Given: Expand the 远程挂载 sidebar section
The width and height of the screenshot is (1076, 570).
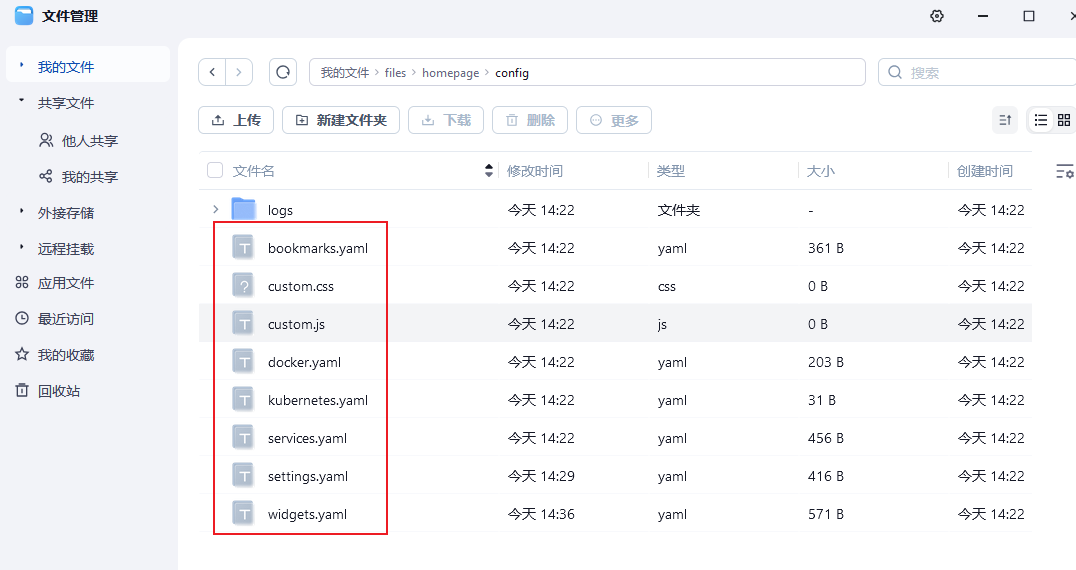Looking at the screenshot, I should coord(22,248).
